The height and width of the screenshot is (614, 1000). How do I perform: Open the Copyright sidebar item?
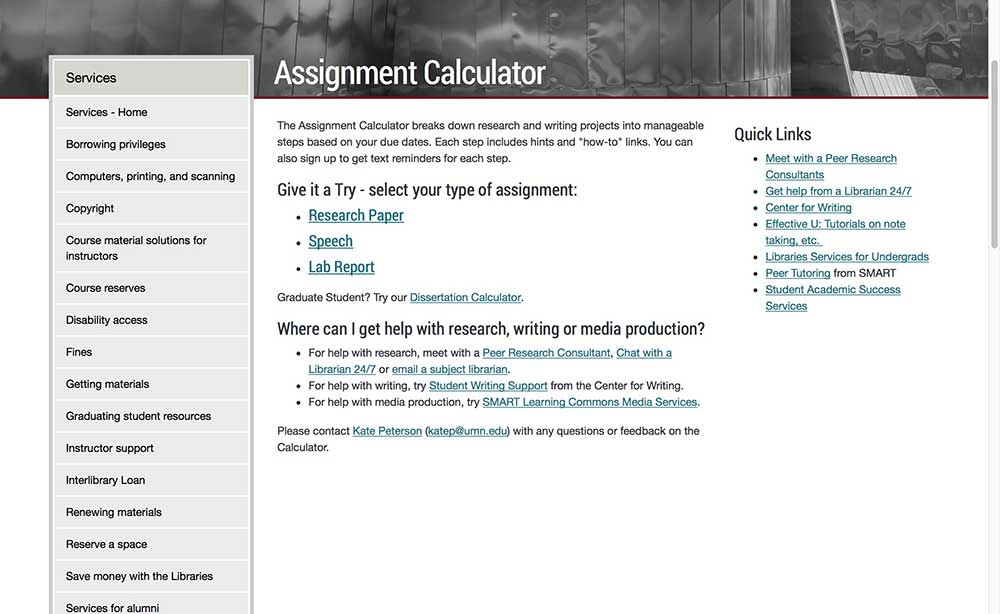(151, 208)
